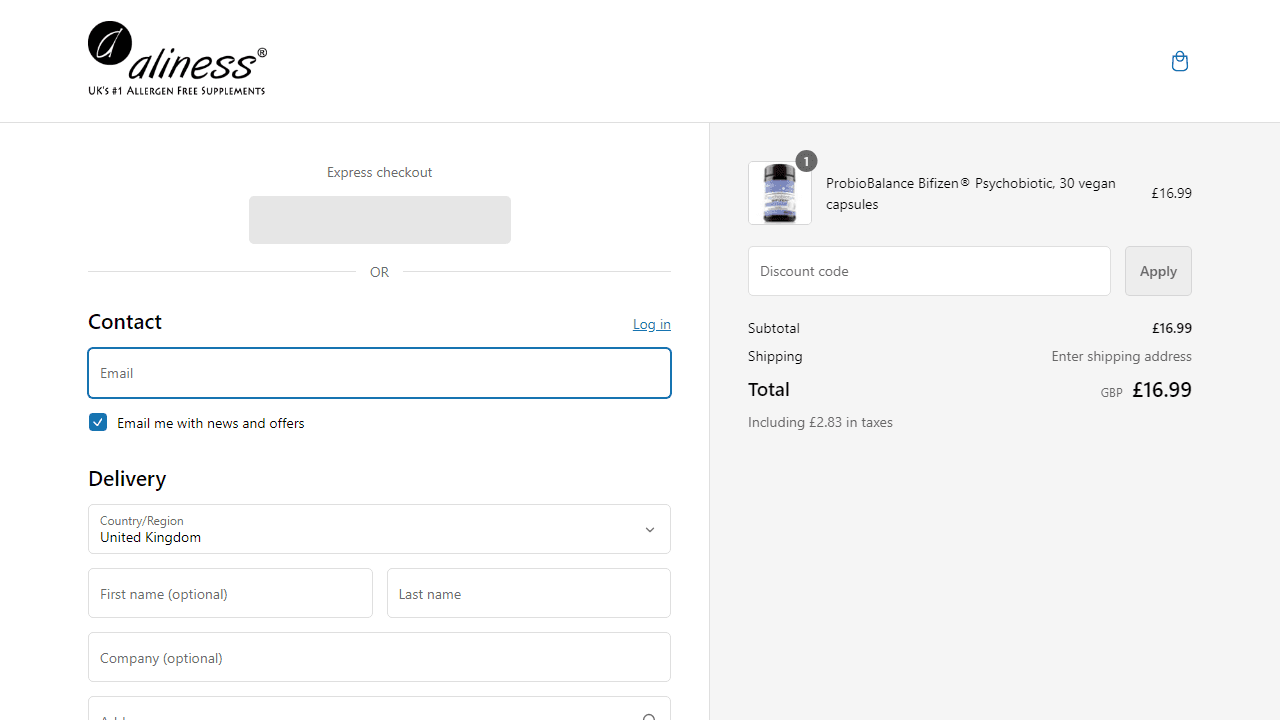
Task: Click the Last name field
Action: pyautogui.click(x=529, y=593)
